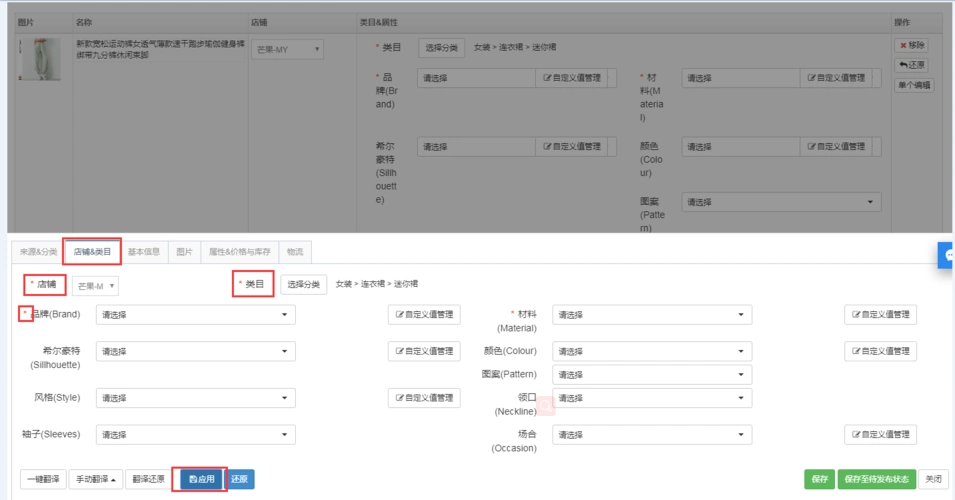
Task: Click the 选择分类 button in editor panel
Action: [x=304, y=285]
